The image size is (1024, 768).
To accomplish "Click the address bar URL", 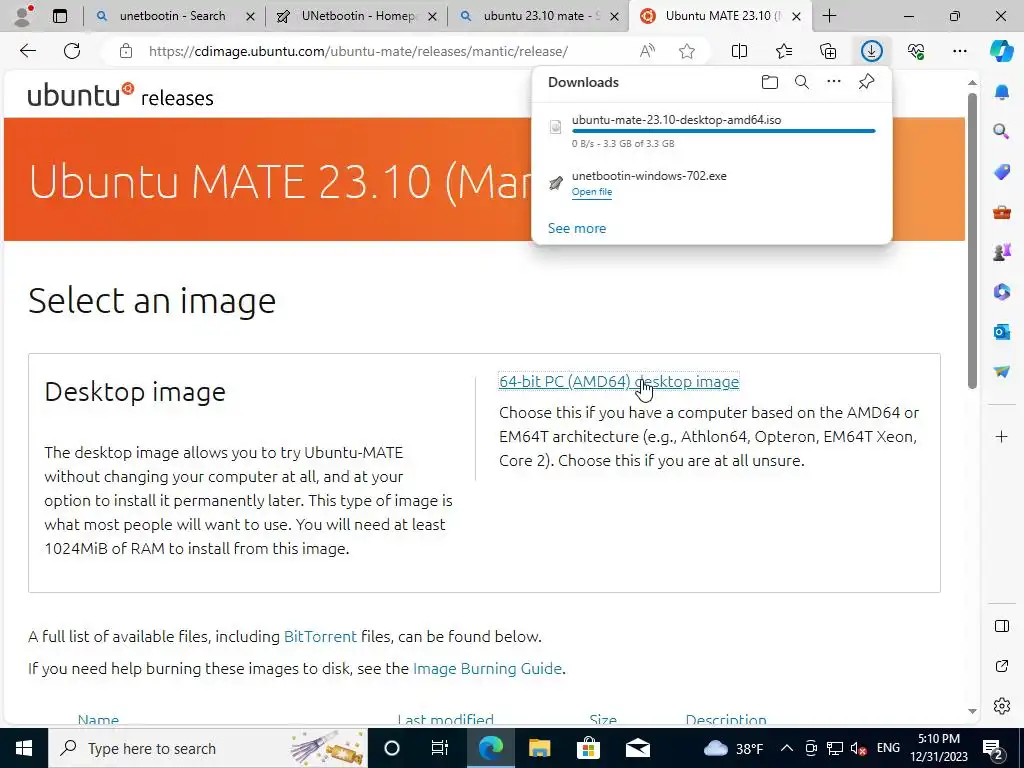I will (358, 51).
